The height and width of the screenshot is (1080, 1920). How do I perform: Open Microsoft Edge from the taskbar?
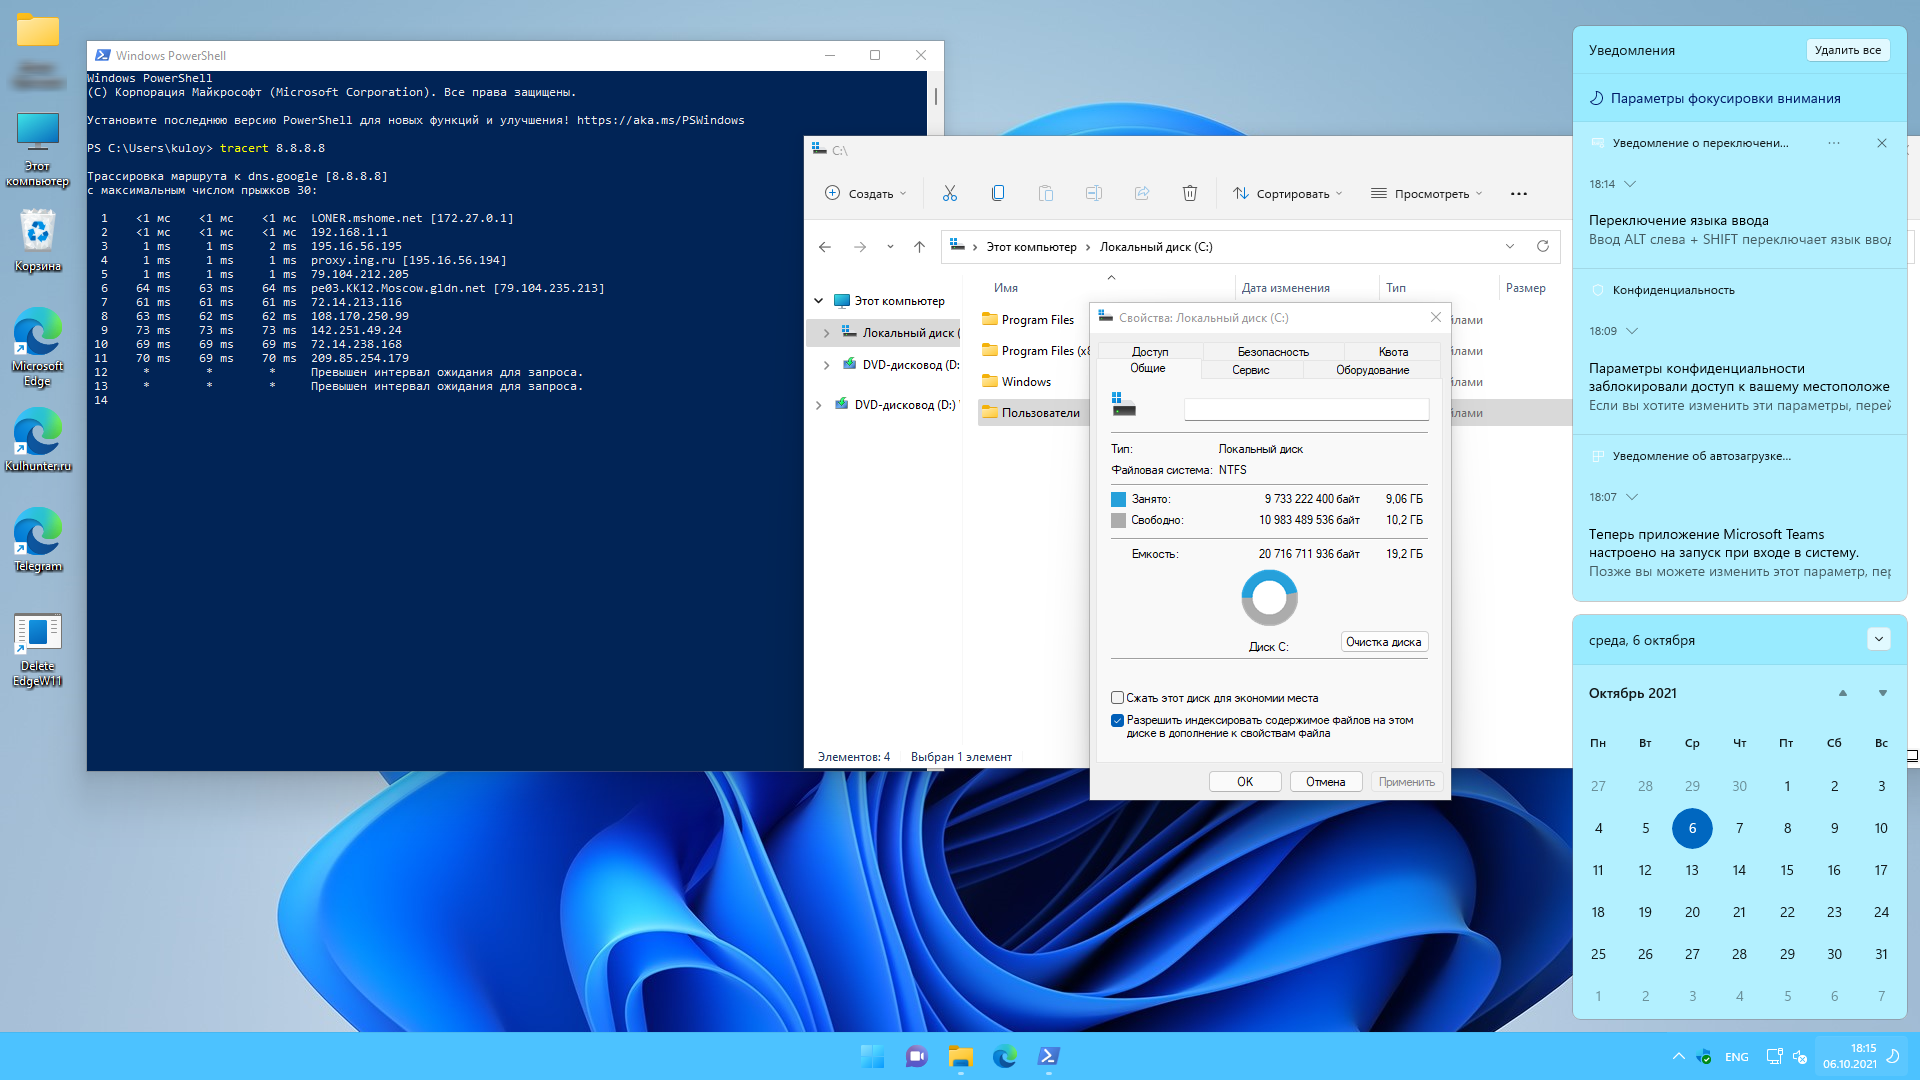[x=1004, y=1056]
